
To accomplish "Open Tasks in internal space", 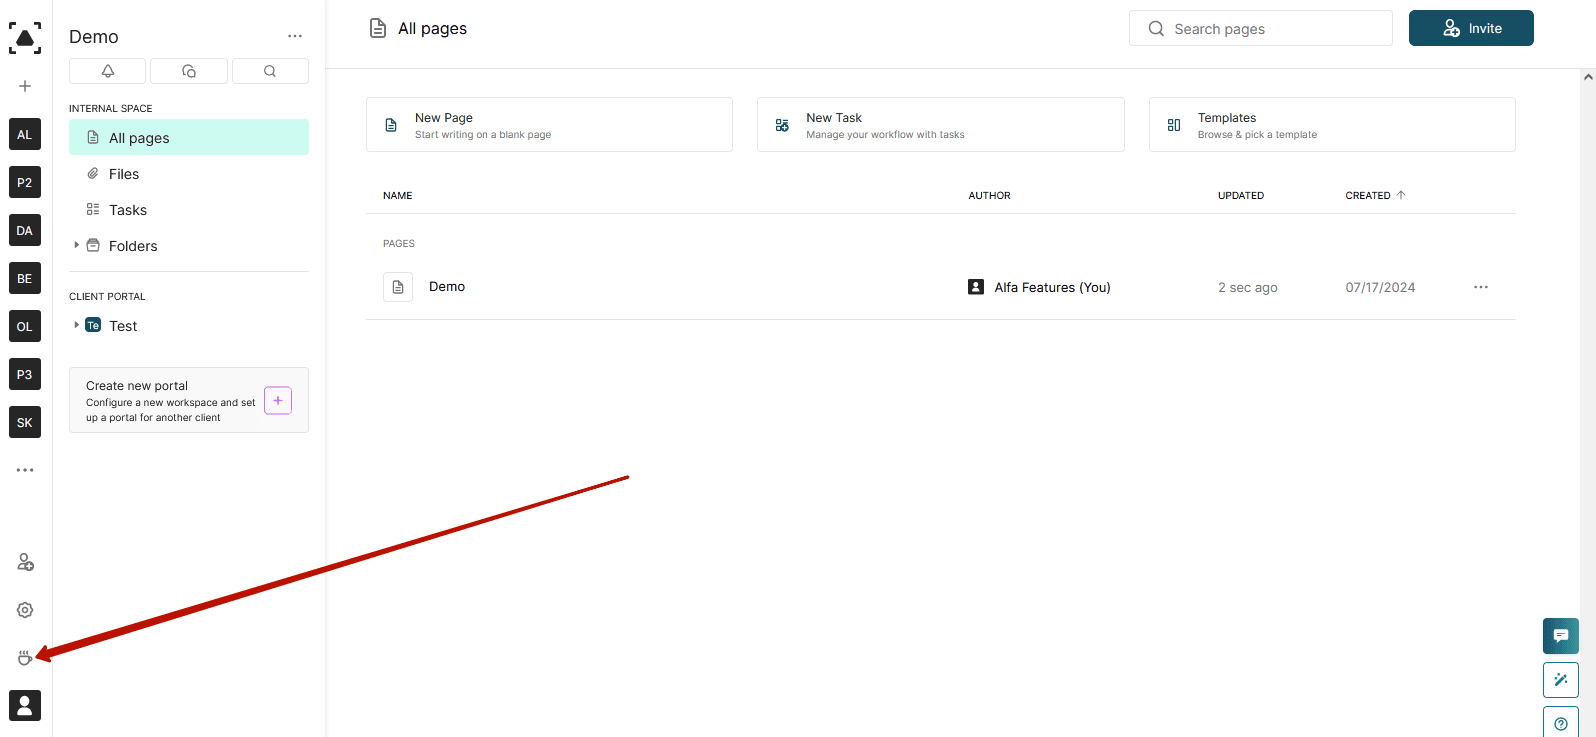I will 189,210.
